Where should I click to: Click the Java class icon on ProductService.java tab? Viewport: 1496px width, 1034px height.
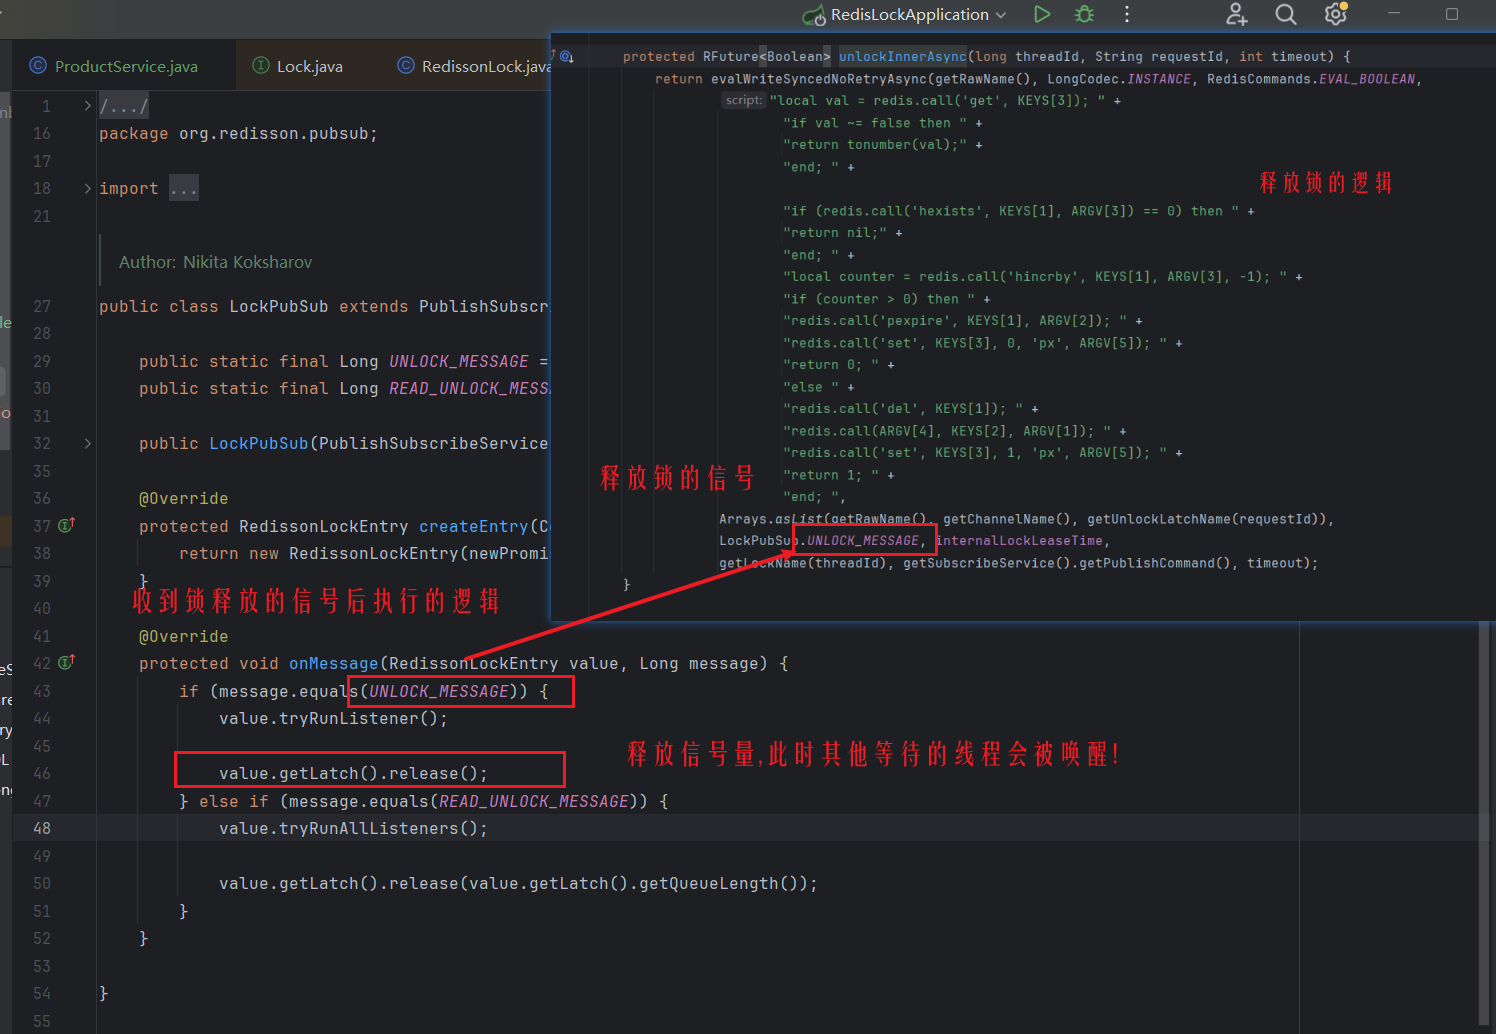click(x=38, y=66)
